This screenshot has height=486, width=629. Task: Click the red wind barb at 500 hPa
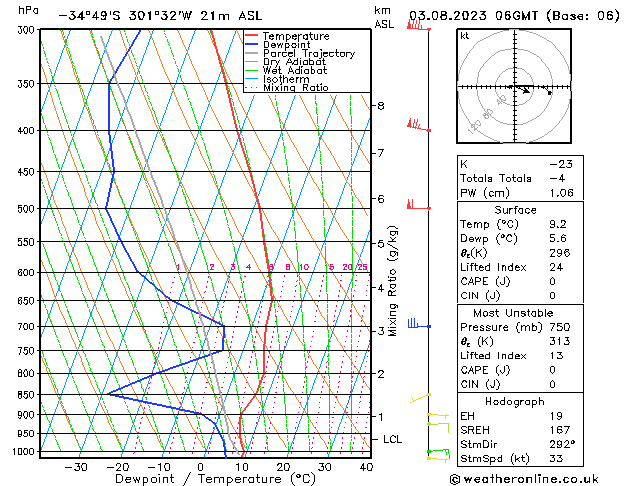tap(418, 205)
